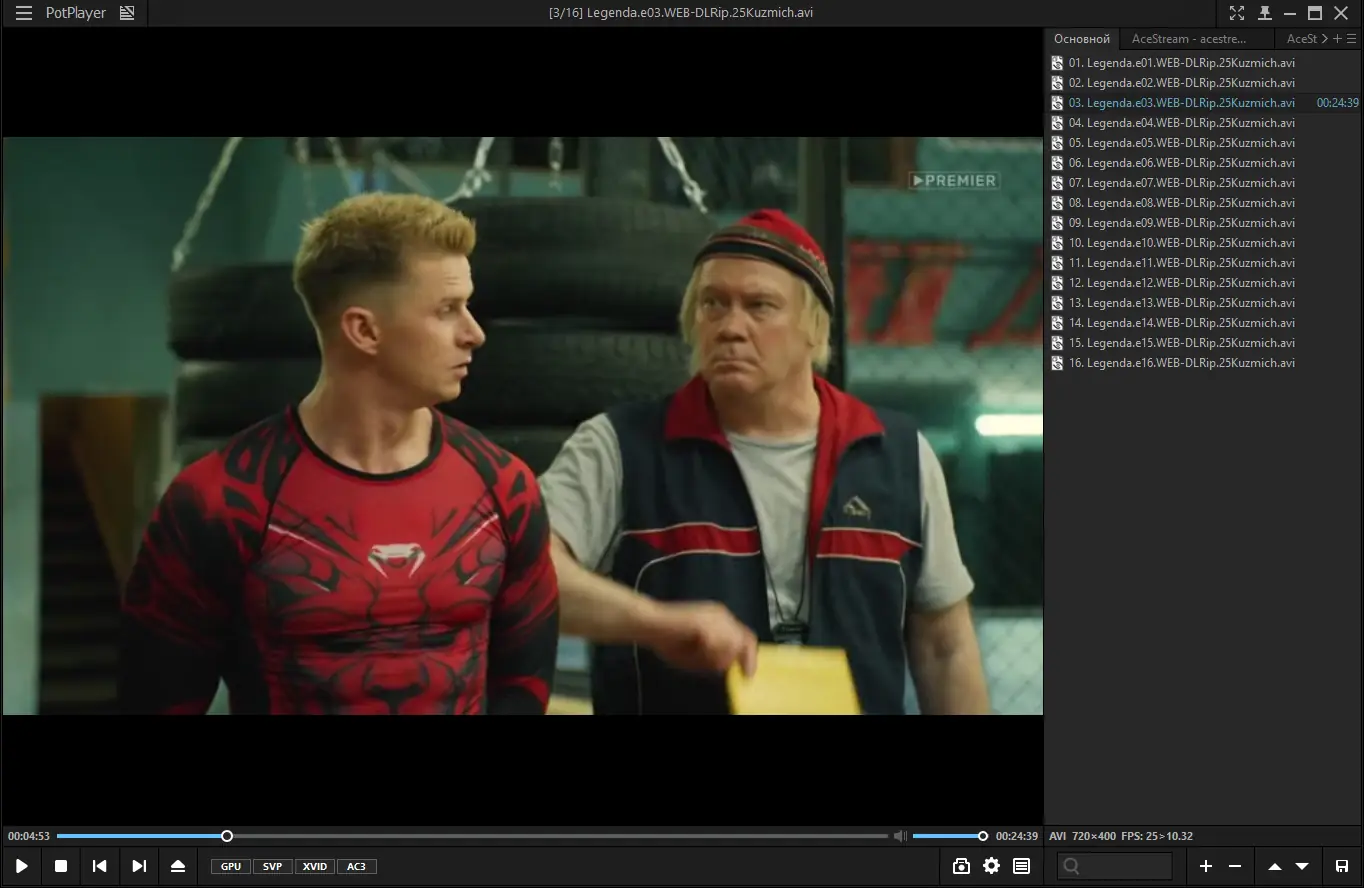
Task: Switch to fullscreen with the expand arrows icon
Action: 1237,13
